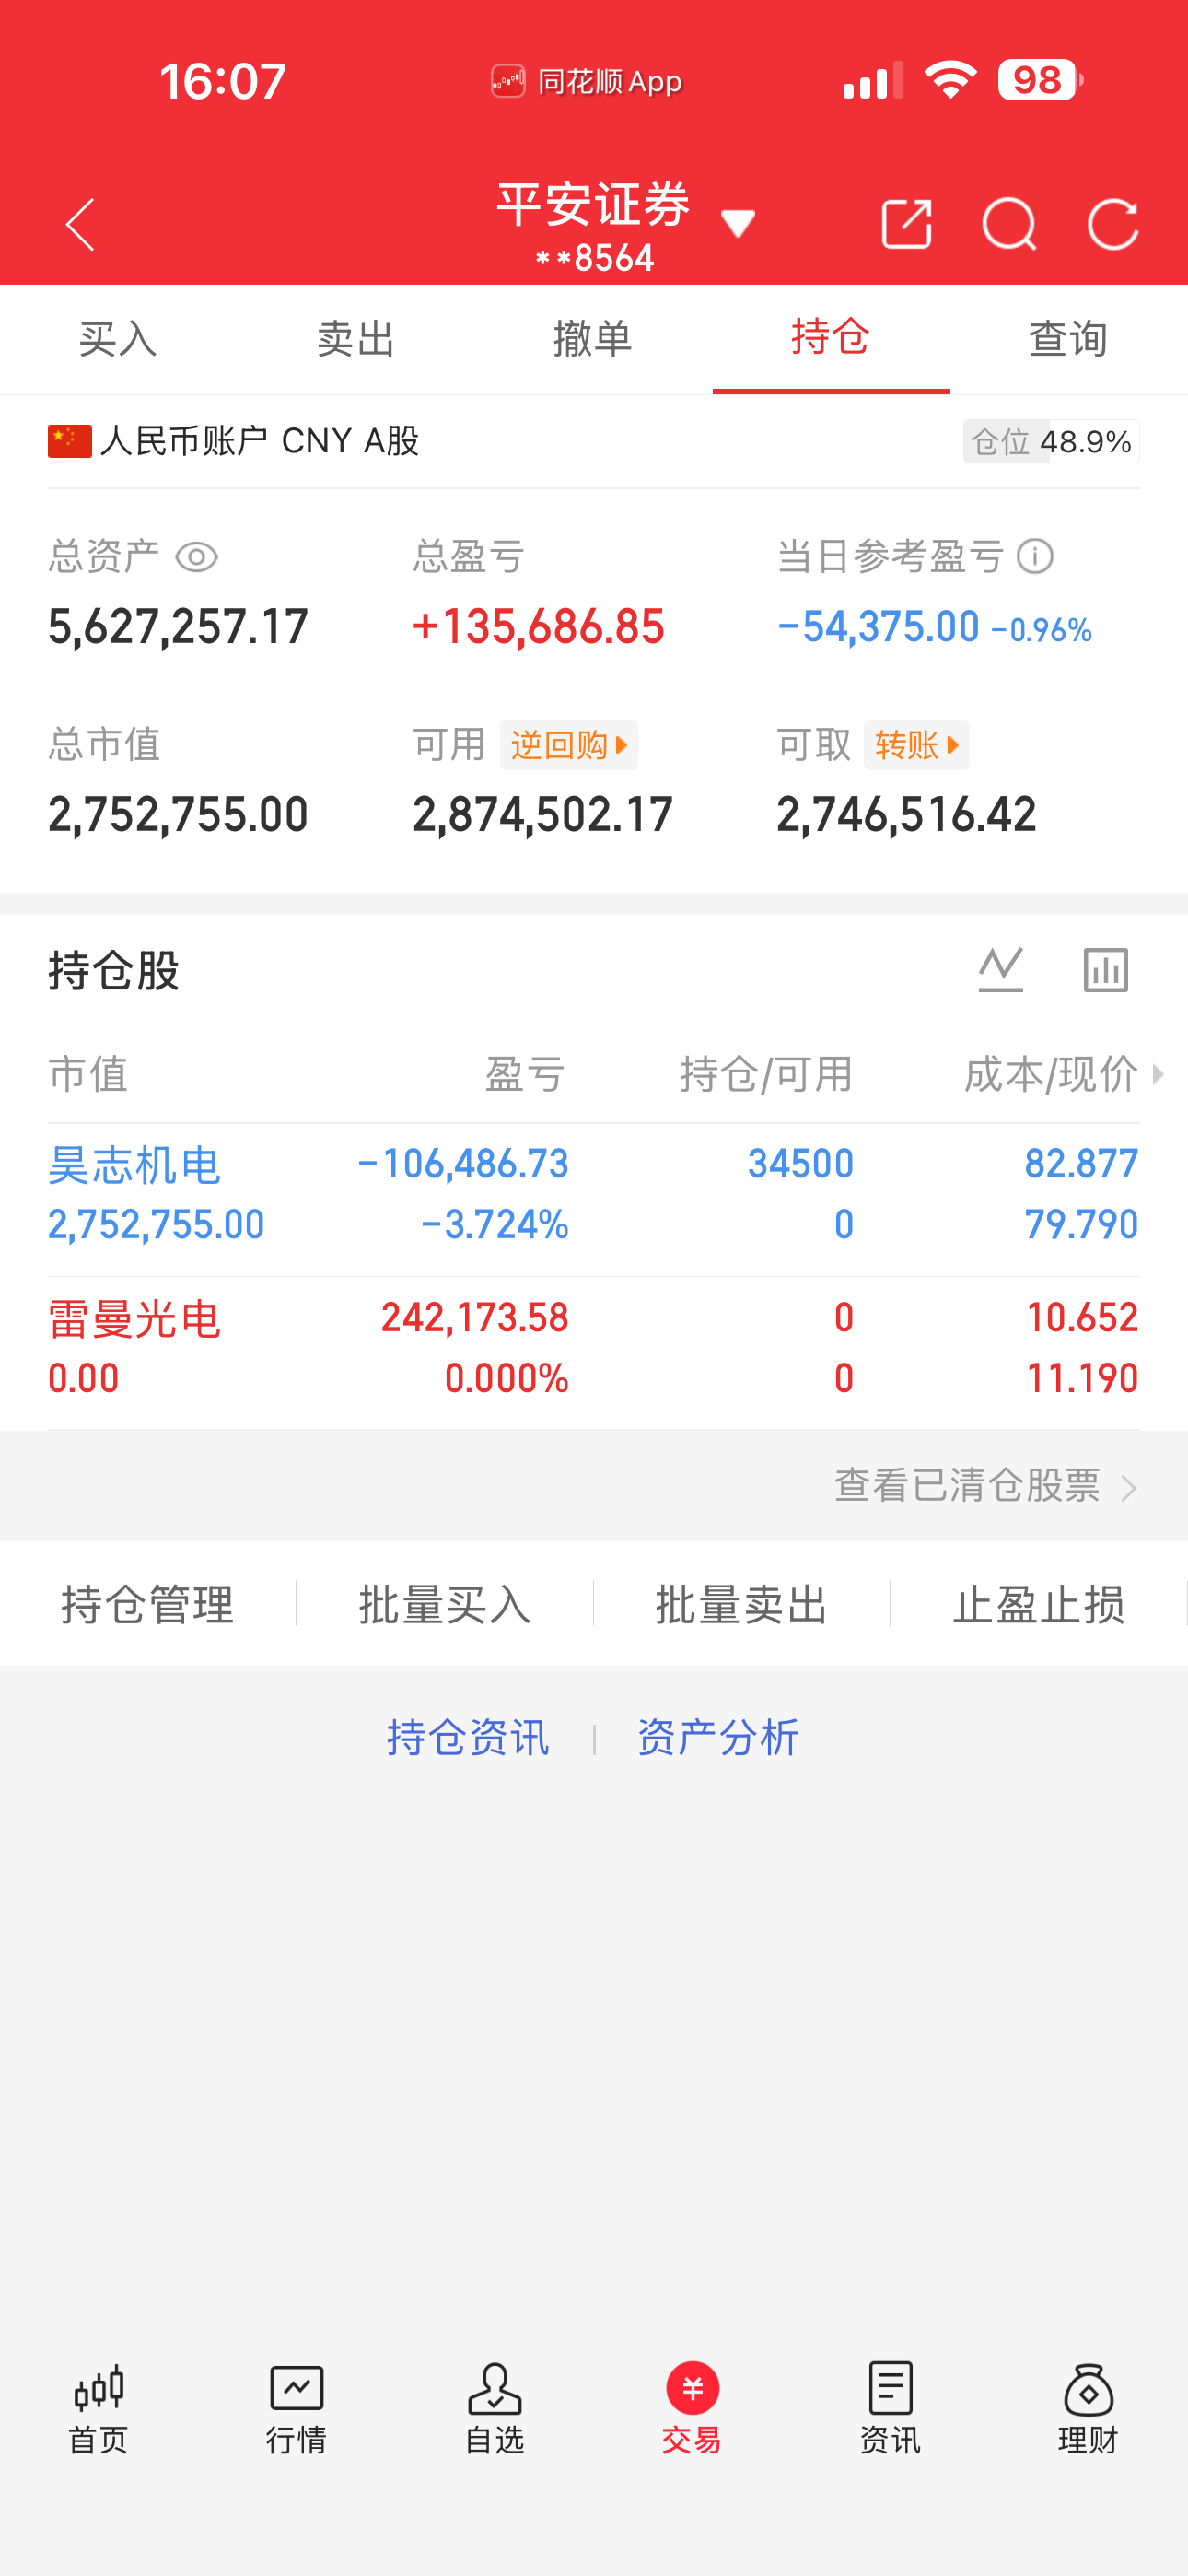Image resolution: width=1188 pixels, height=2576 pixels.
Task: Sort by the 盈亏 column header
Action: (526, 1074)
